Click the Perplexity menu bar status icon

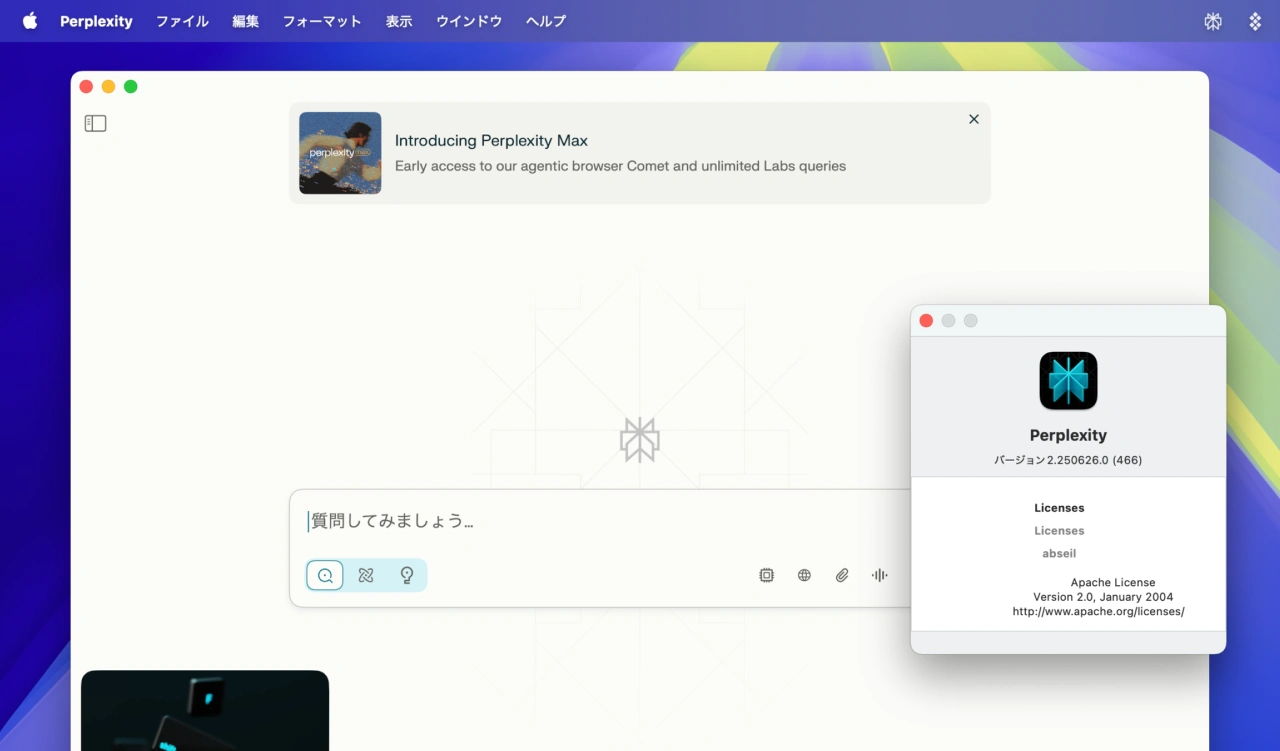1213,21
